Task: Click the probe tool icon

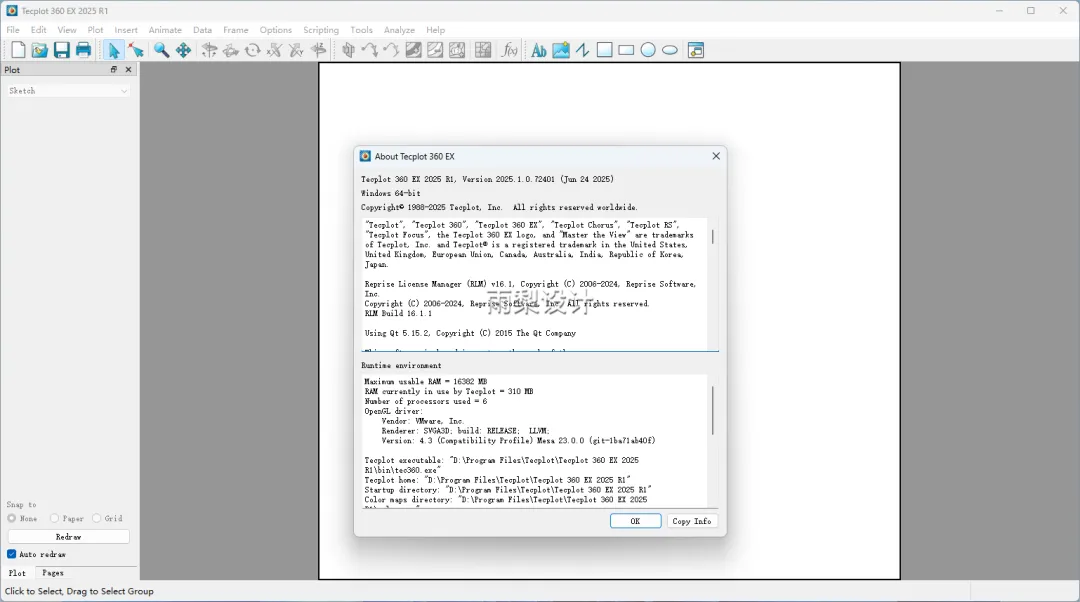Action: pyautogui.click(x=457, y=50)
